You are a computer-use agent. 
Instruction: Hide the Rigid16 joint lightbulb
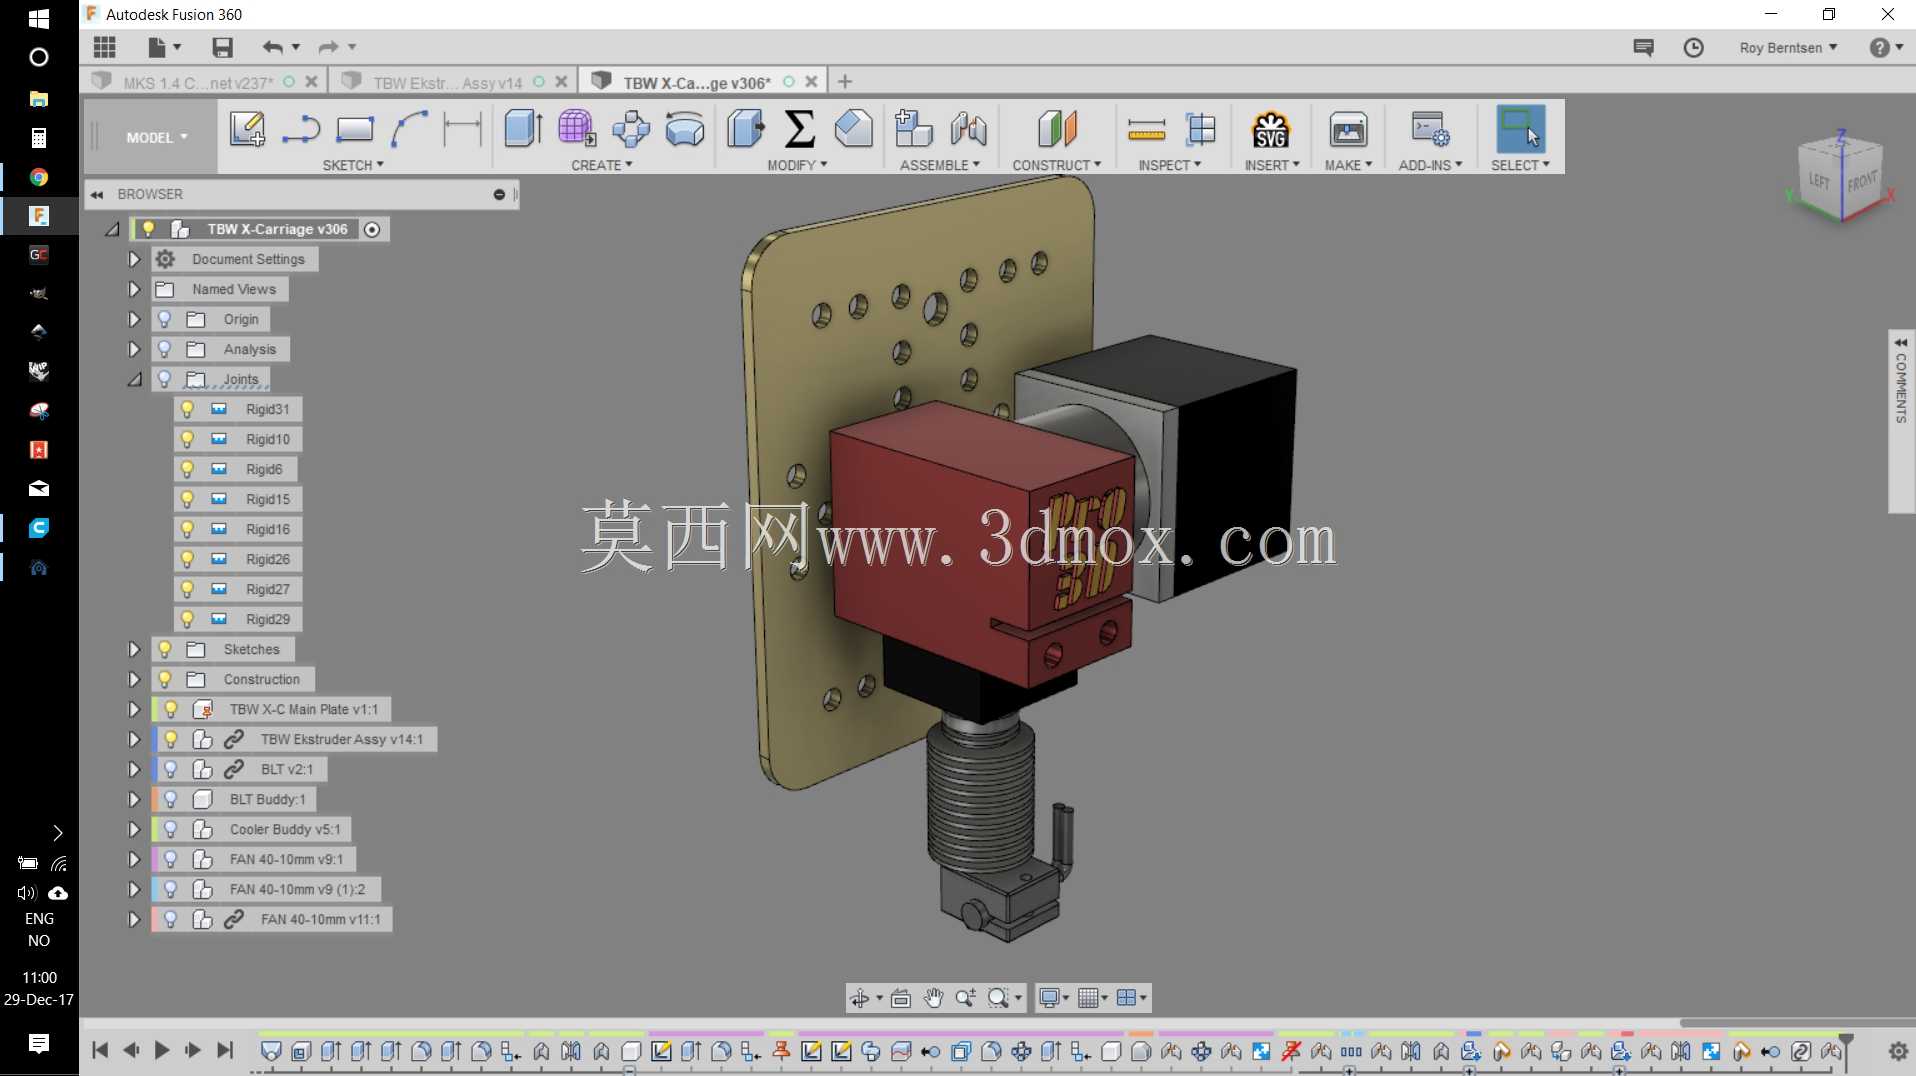point(187,529)
